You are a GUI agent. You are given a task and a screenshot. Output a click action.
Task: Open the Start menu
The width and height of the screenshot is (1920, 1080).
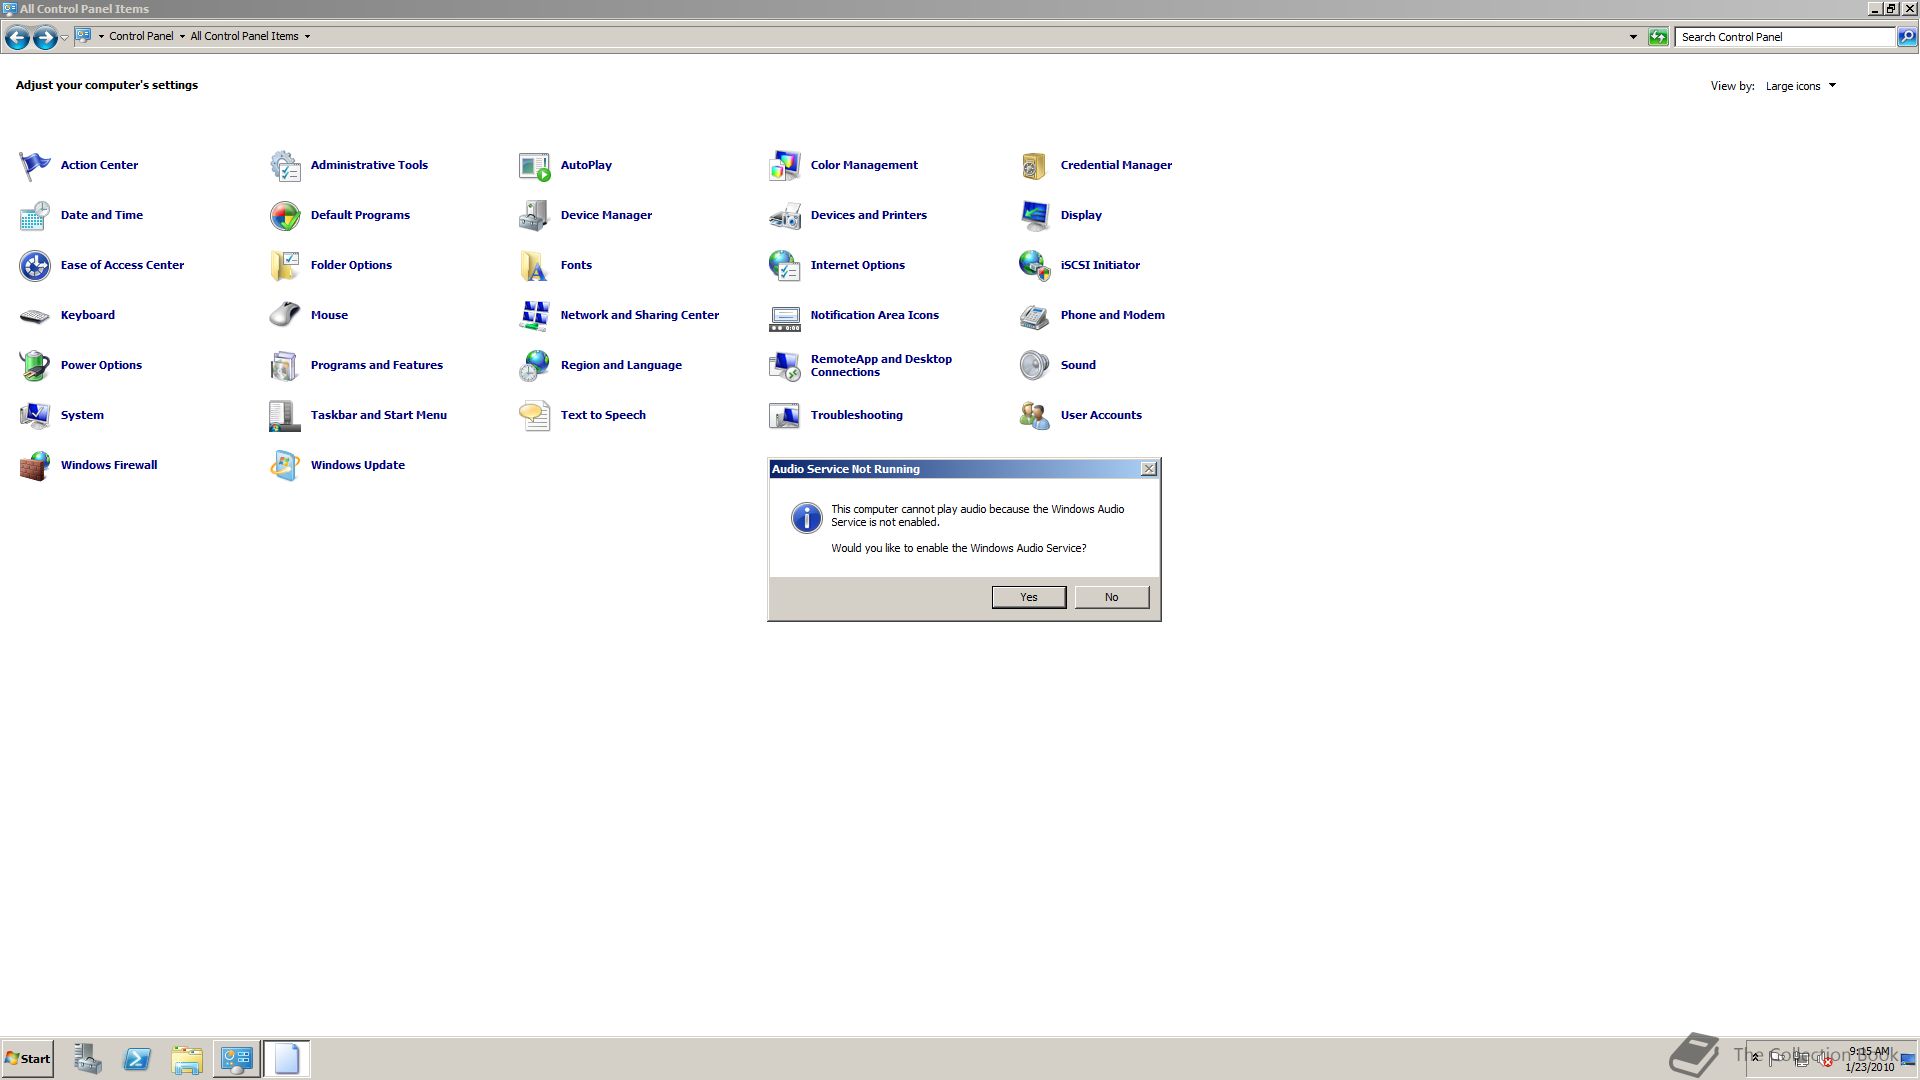tap(28, 1059)
